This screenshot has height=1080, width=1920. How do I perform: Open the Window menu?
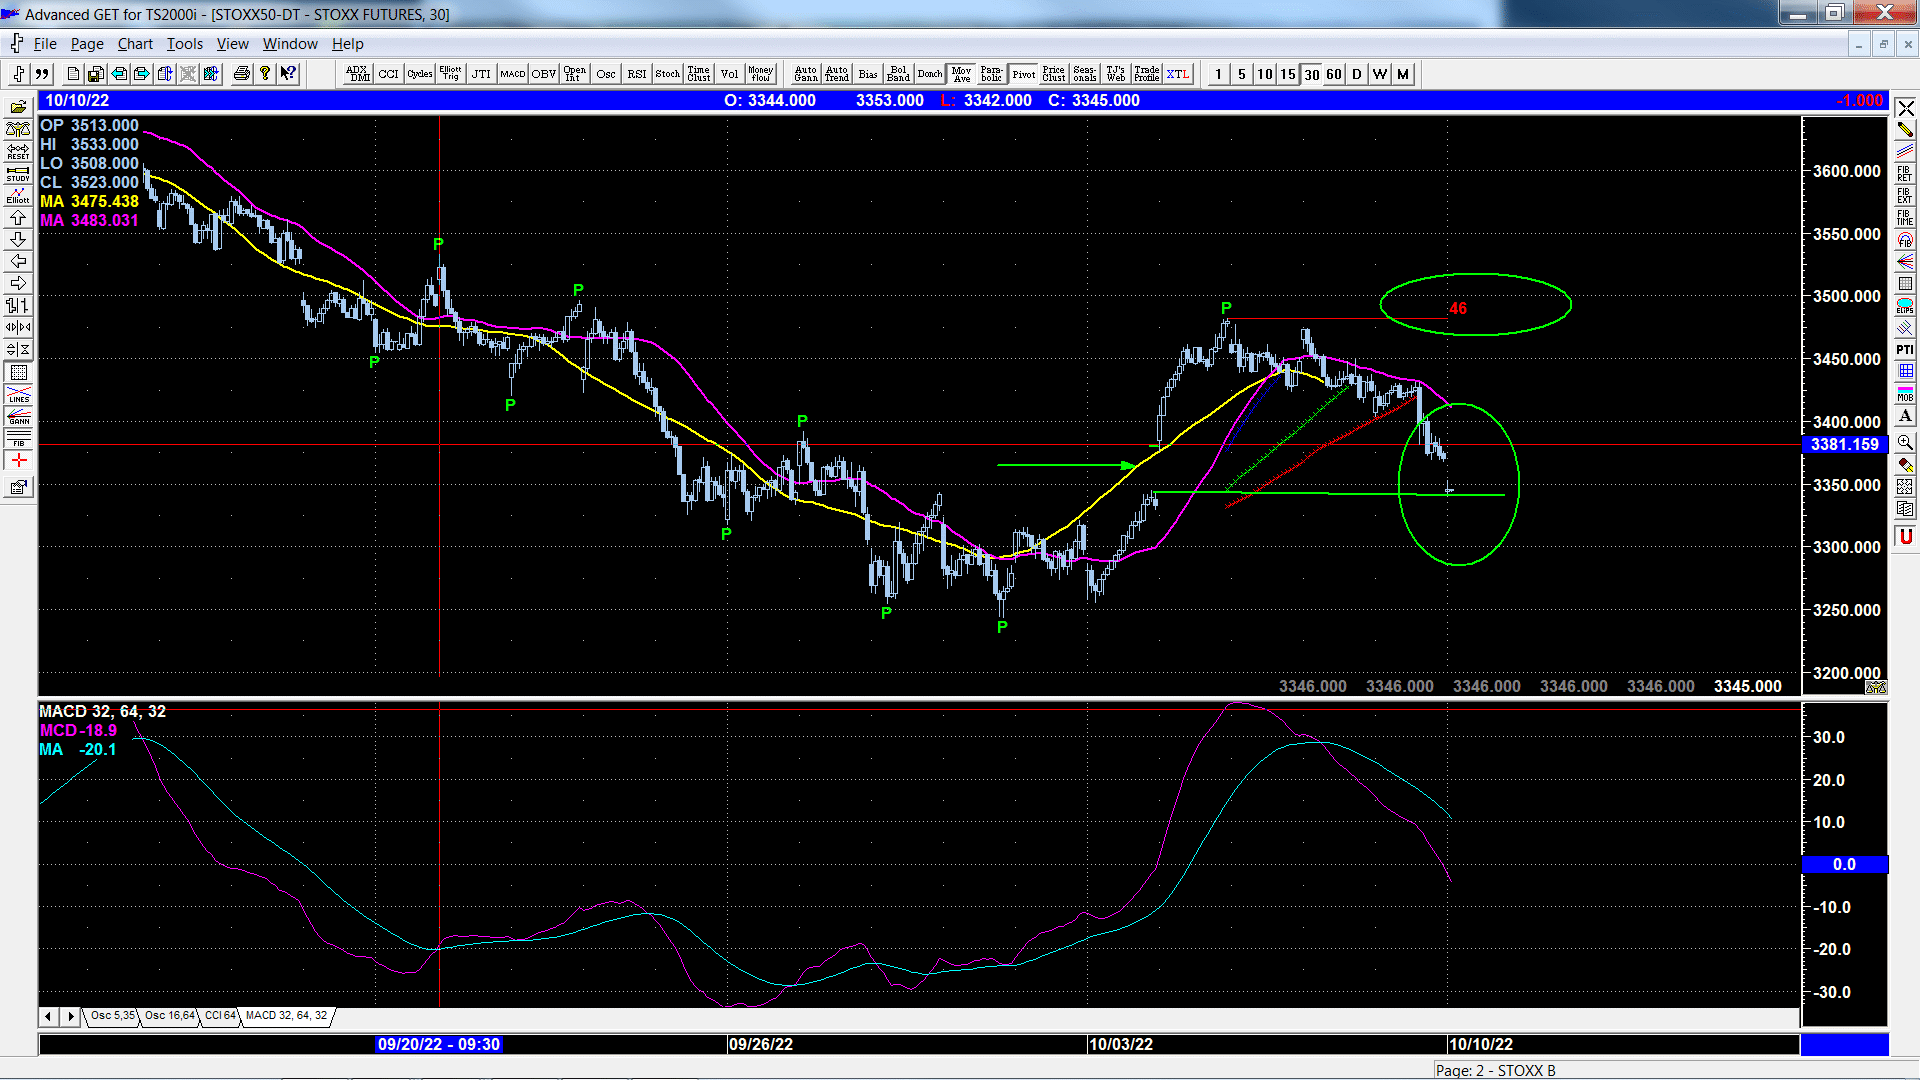coord(290,44)
